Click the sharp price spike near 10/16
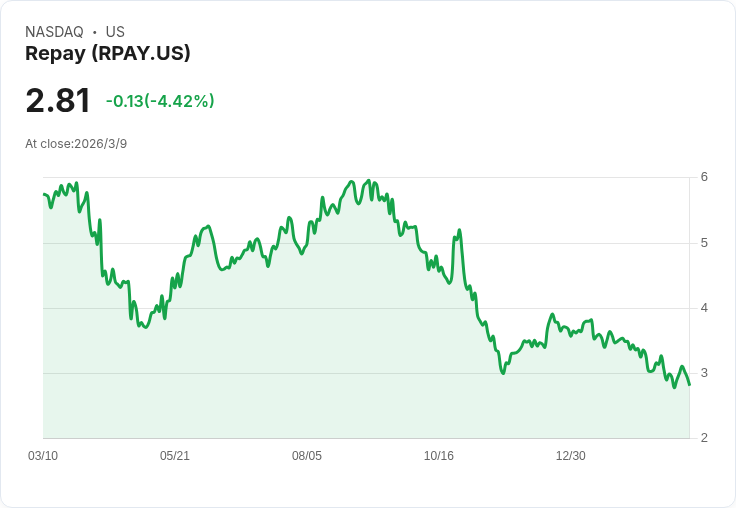Screen dimensions: 736x508 pyautogui.click(x=459, y=231)
